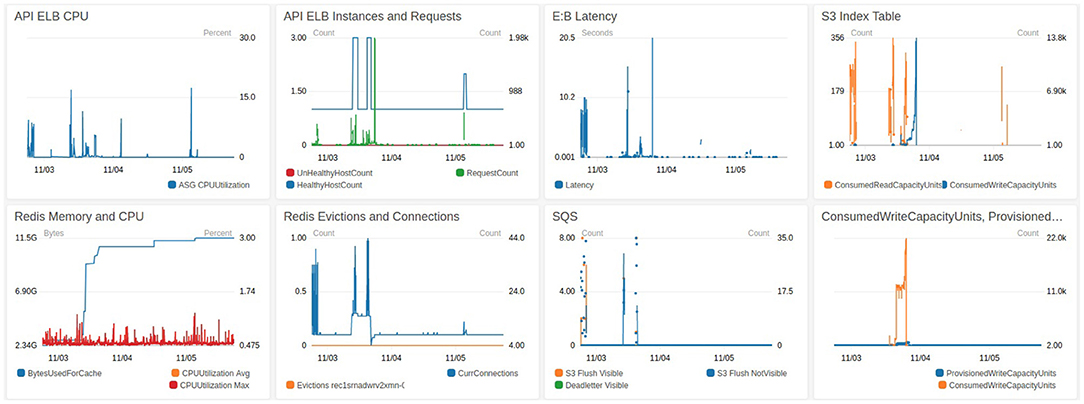Select the RequestCount legend label
The width and height of the screenshot is (1084, 404).
[492, 173]
